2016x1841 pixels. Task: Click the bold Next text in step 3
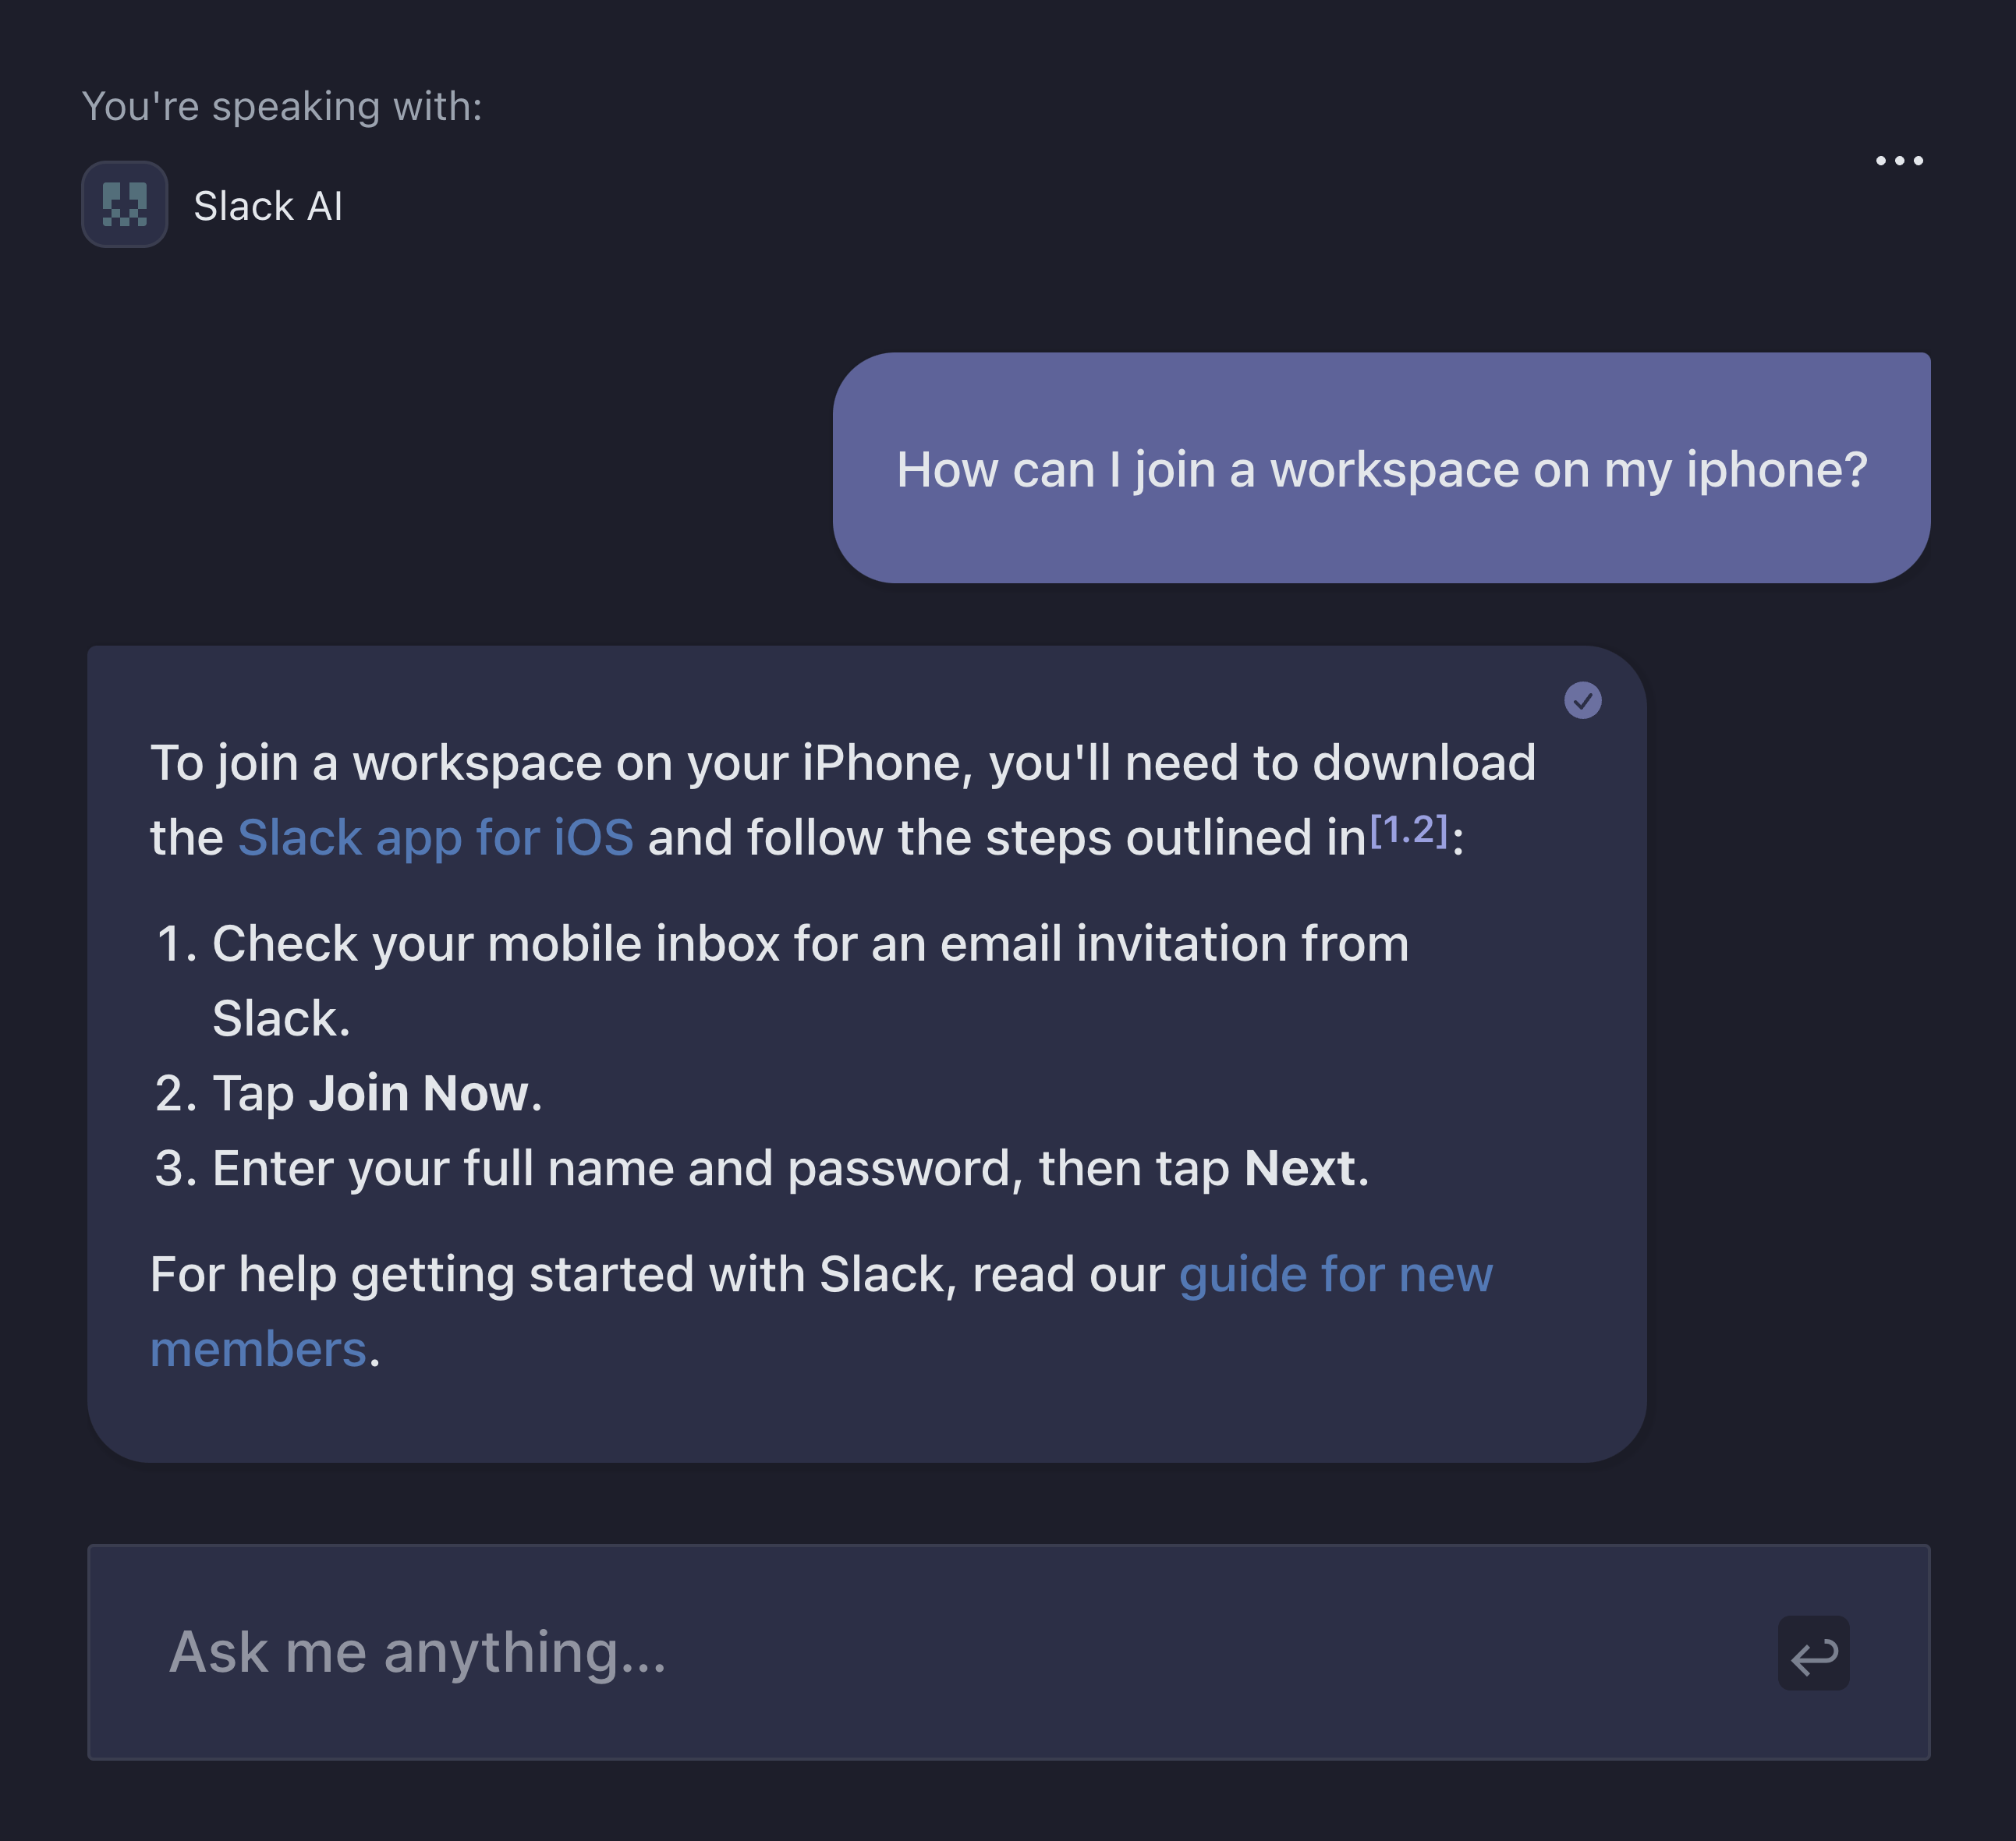coord(1299,1168)
